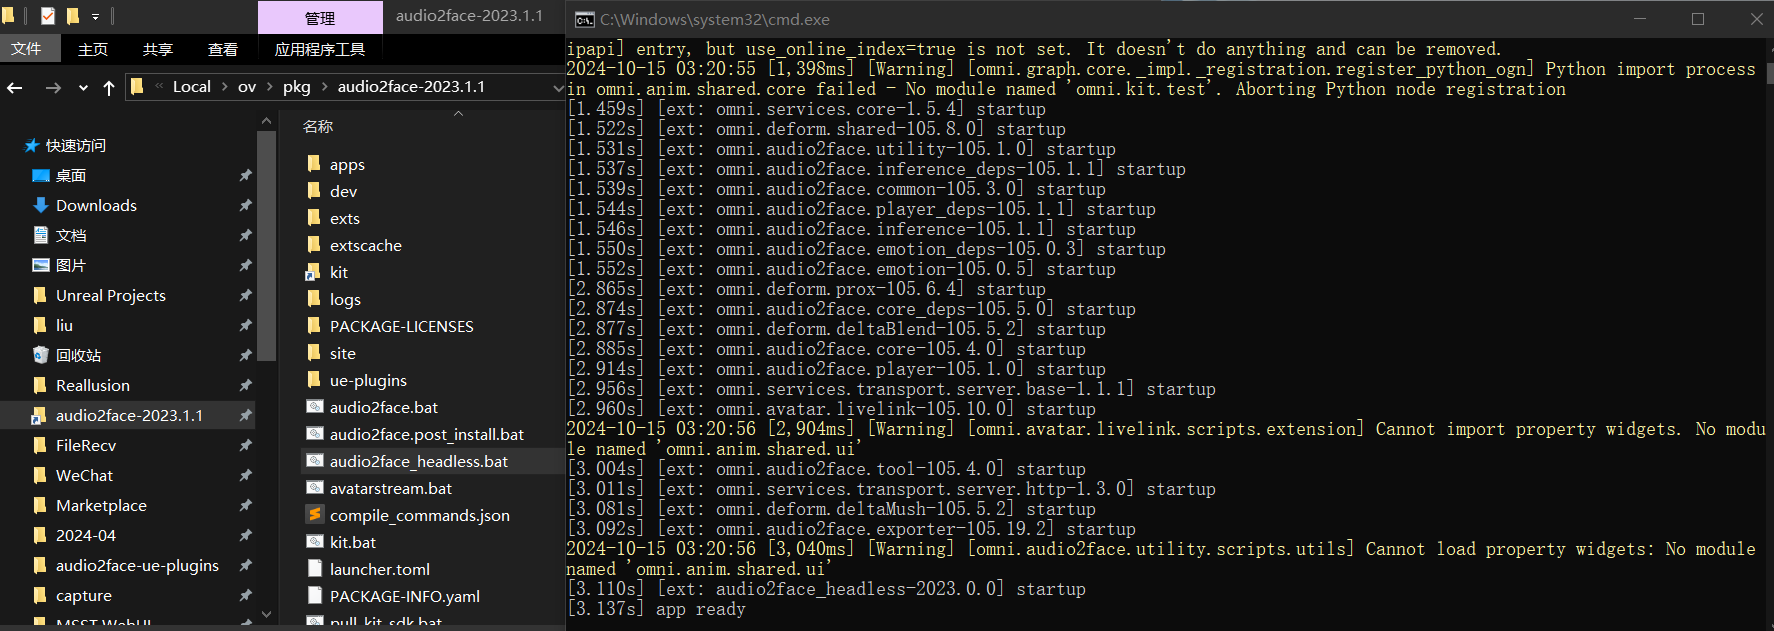Open audio2face-ue-plugins in quick access
The image size is (1774, 631).
pos(137,565)
